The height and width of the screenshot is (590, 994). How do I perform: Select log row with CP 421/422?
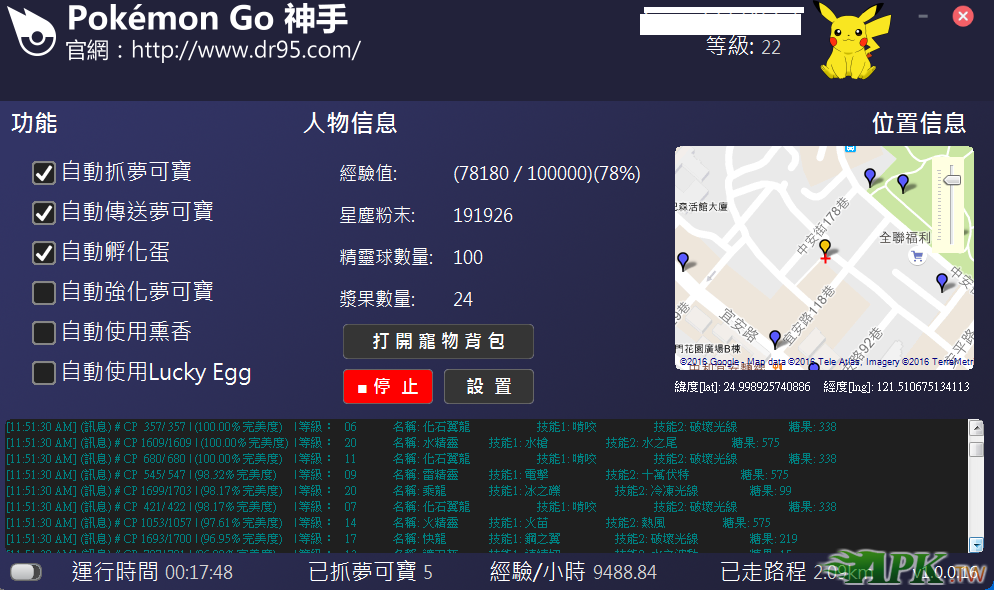(422, 506)
